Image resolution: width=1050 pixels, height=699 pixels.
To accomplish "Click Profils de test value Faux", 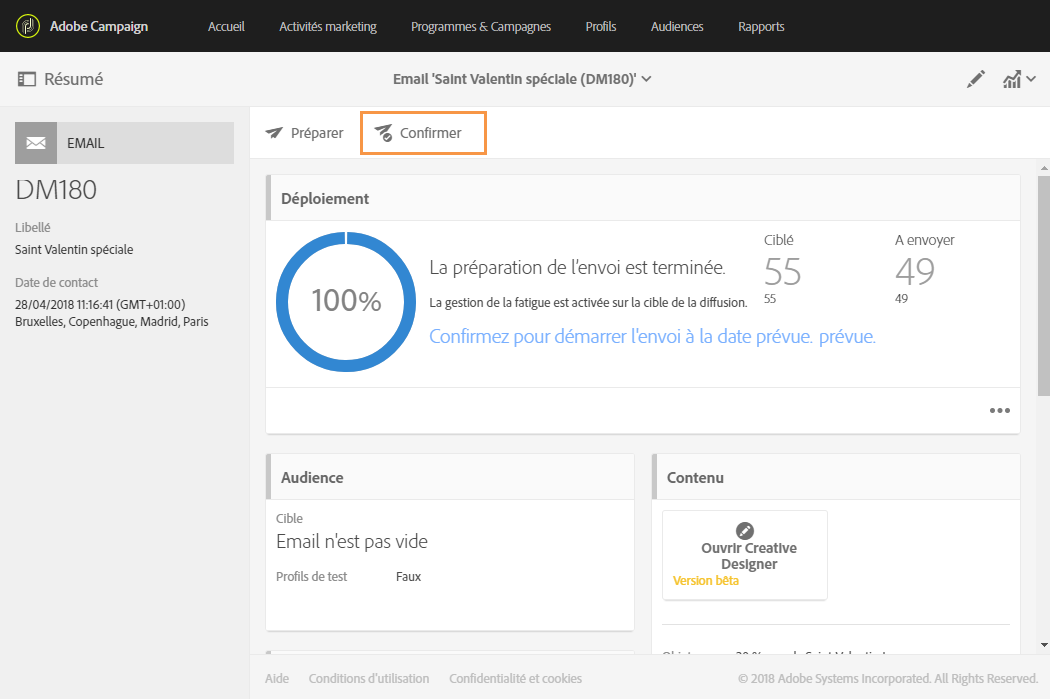I will click(x=408, y=576).
